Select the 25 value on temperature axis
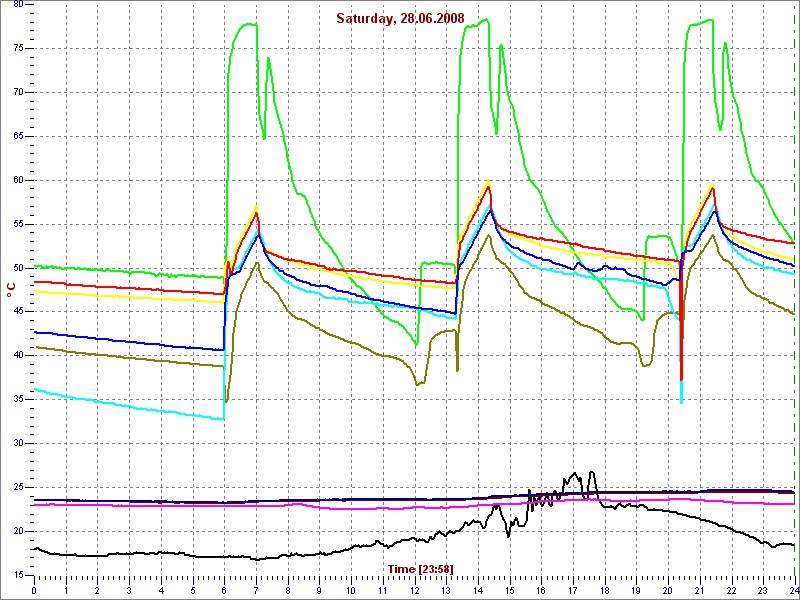The width and height of the screenshot is (800, 600). pos(17,488)
